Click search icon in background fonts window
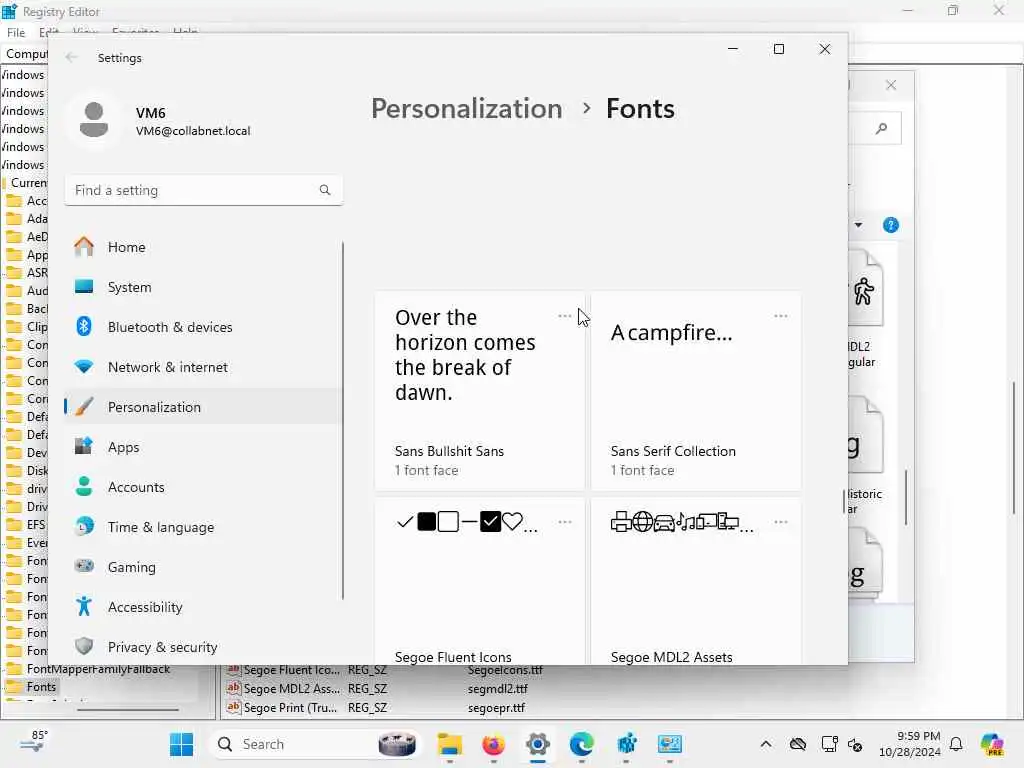 pos(882,128)
